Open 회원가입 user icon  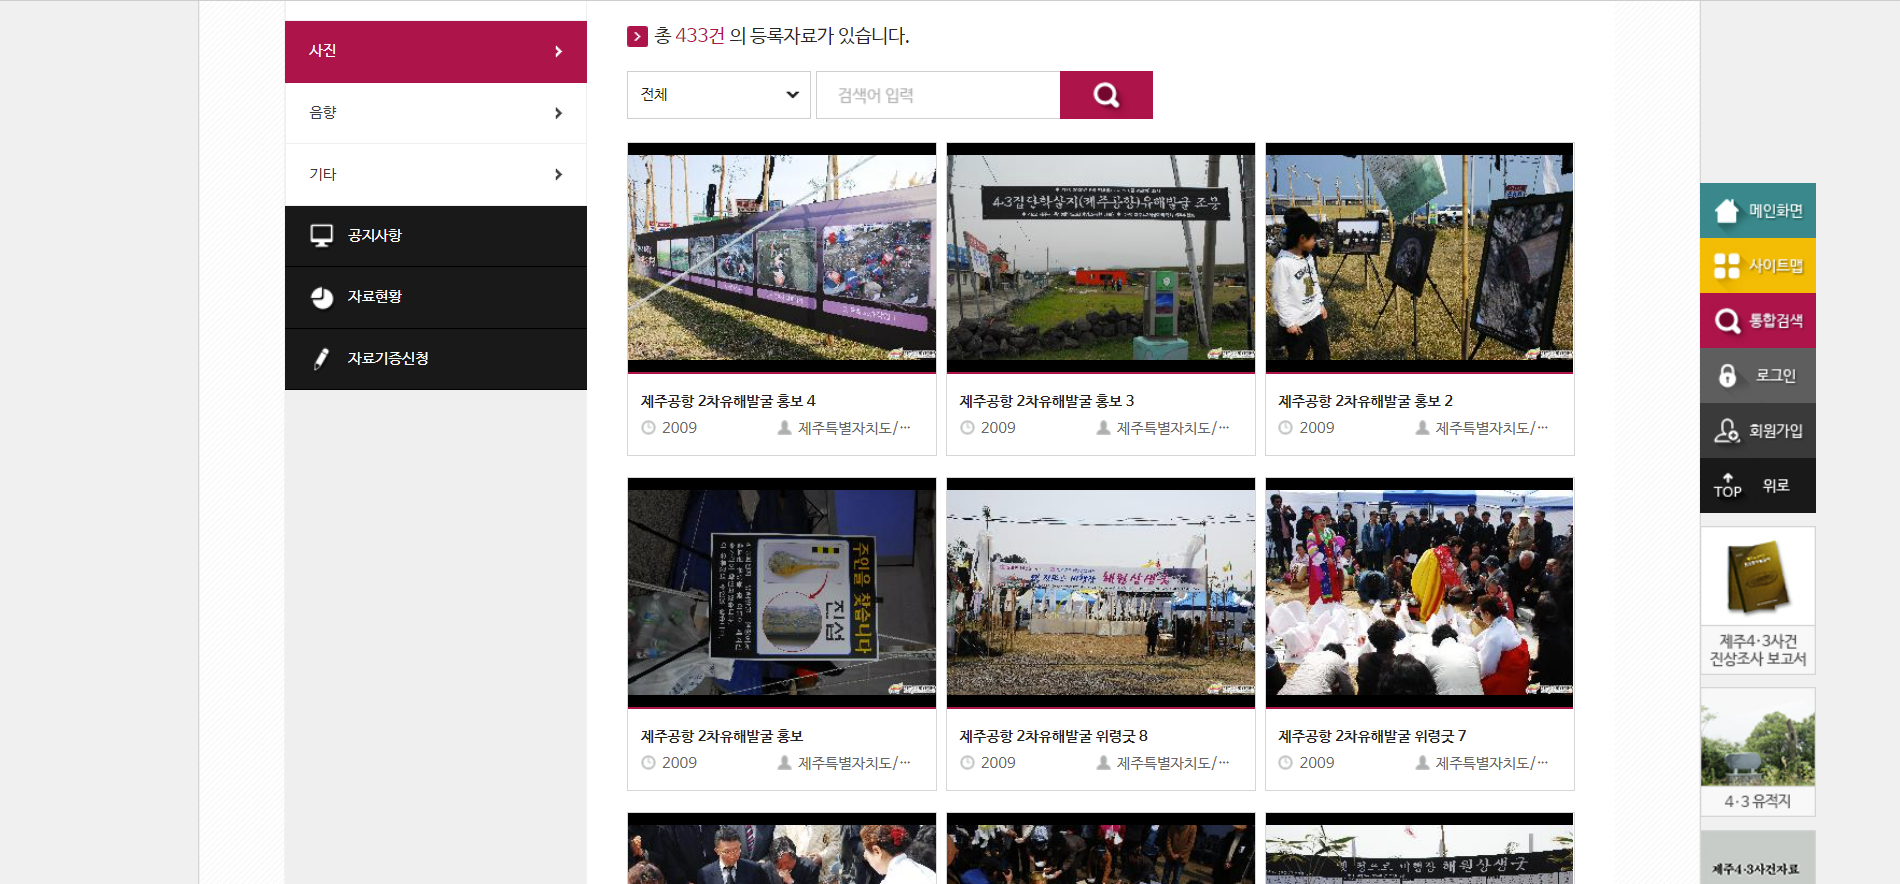1727,430
